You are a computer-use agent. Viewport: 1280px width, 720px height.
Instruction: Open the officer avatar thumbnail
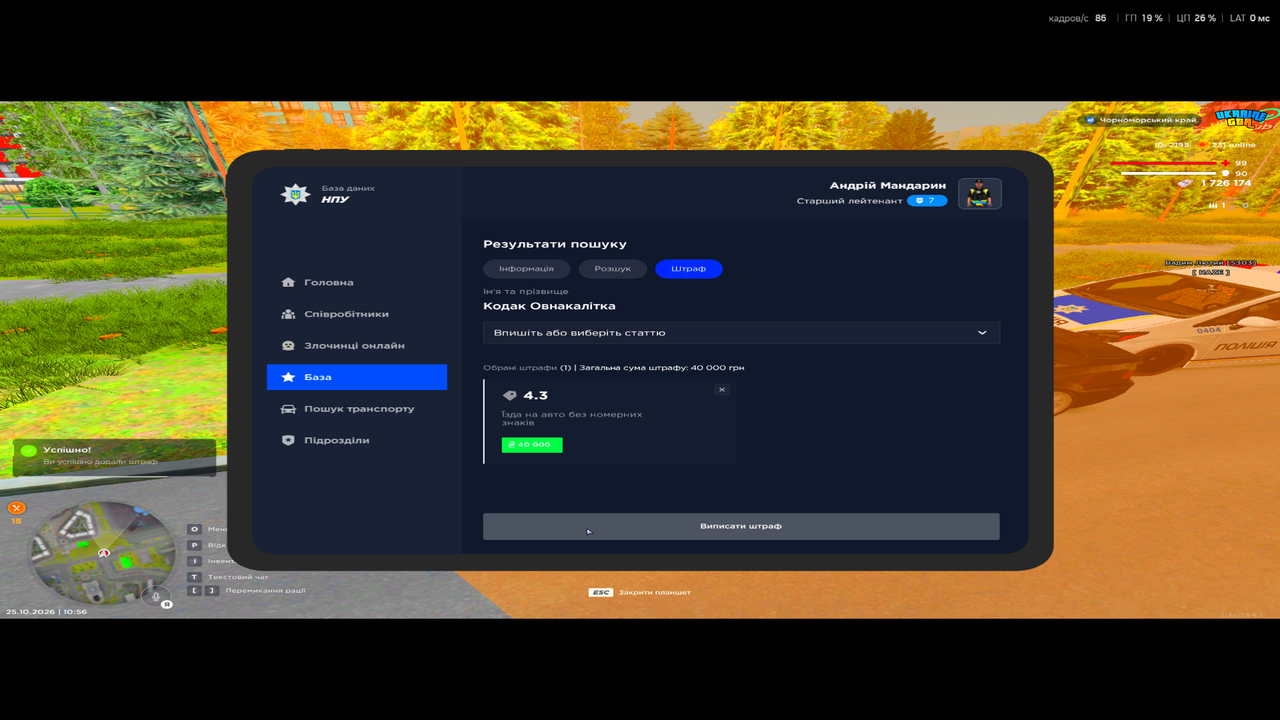[x=980, y=194]
